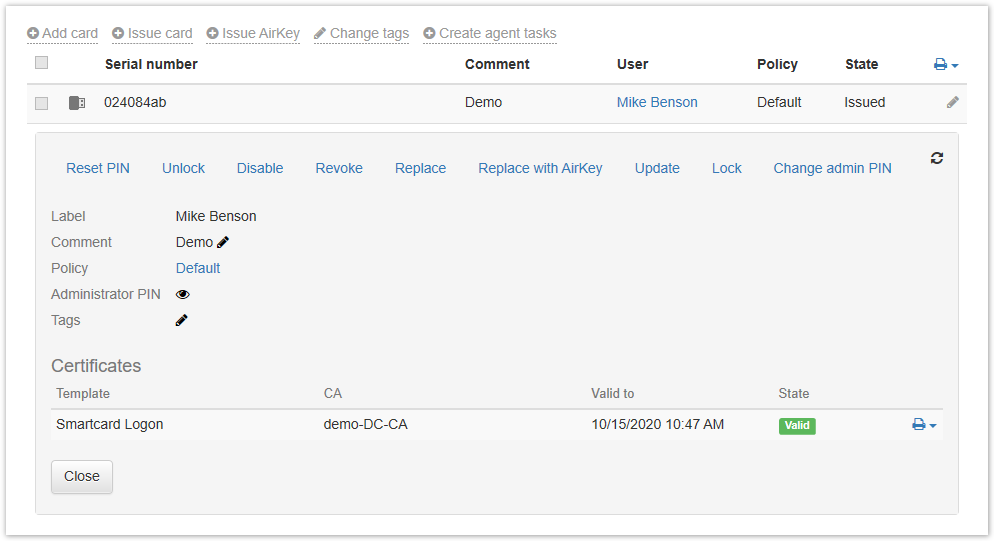
Task: Edit the Demo comment with pencil icon
Action: click(x=223, y=242)
